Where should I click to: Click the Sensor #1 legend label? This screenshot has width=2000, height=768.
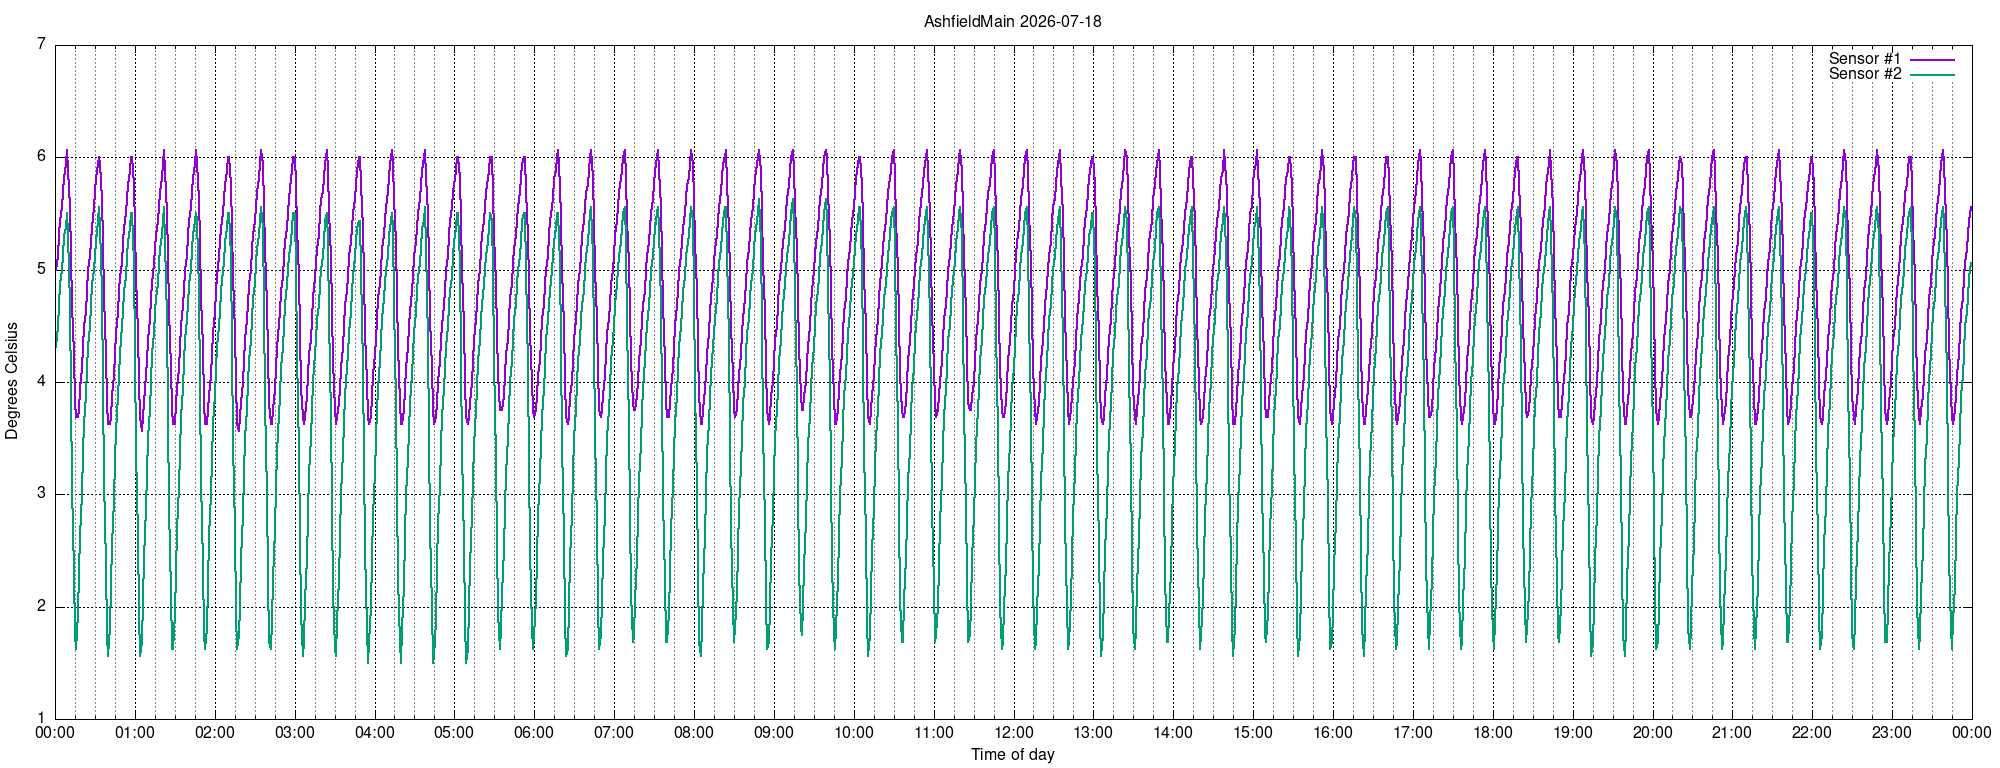(1865, 59)
